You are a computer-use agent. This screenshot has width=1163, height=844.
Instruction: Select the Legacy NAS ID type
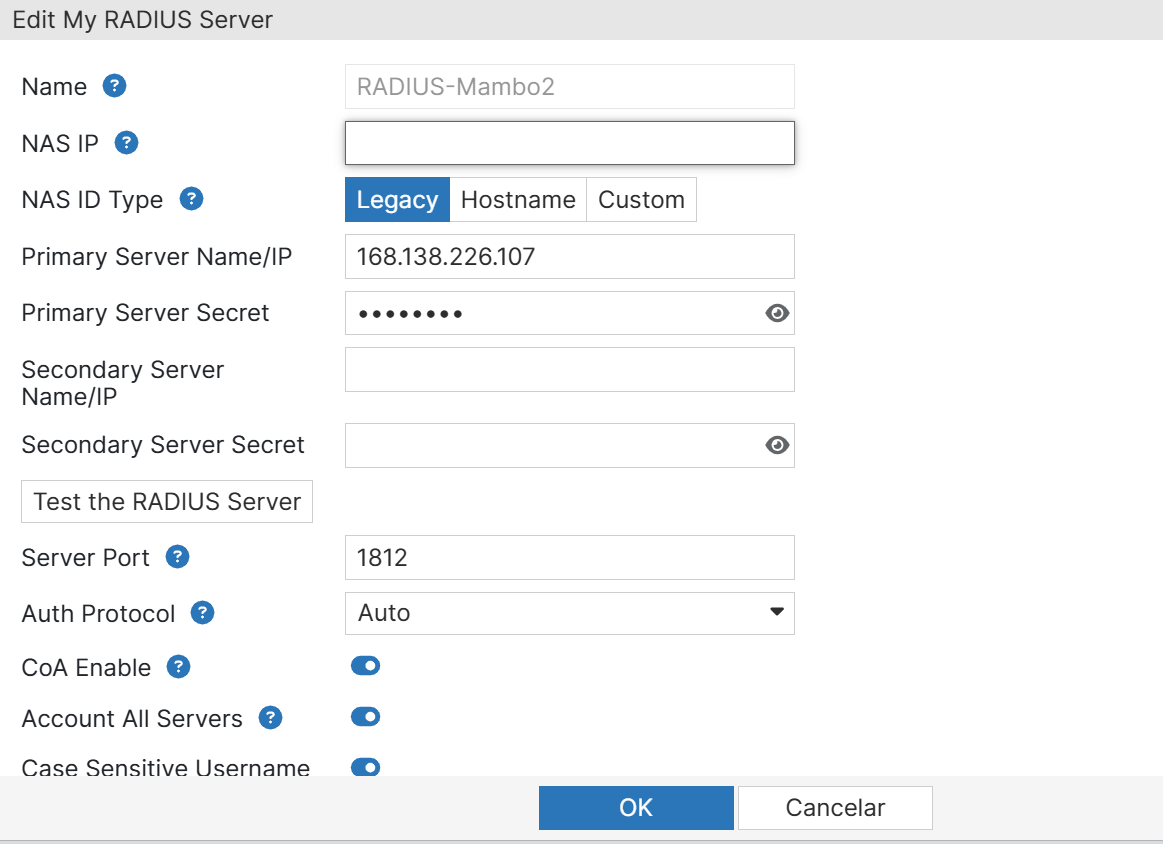pos(397,200)
